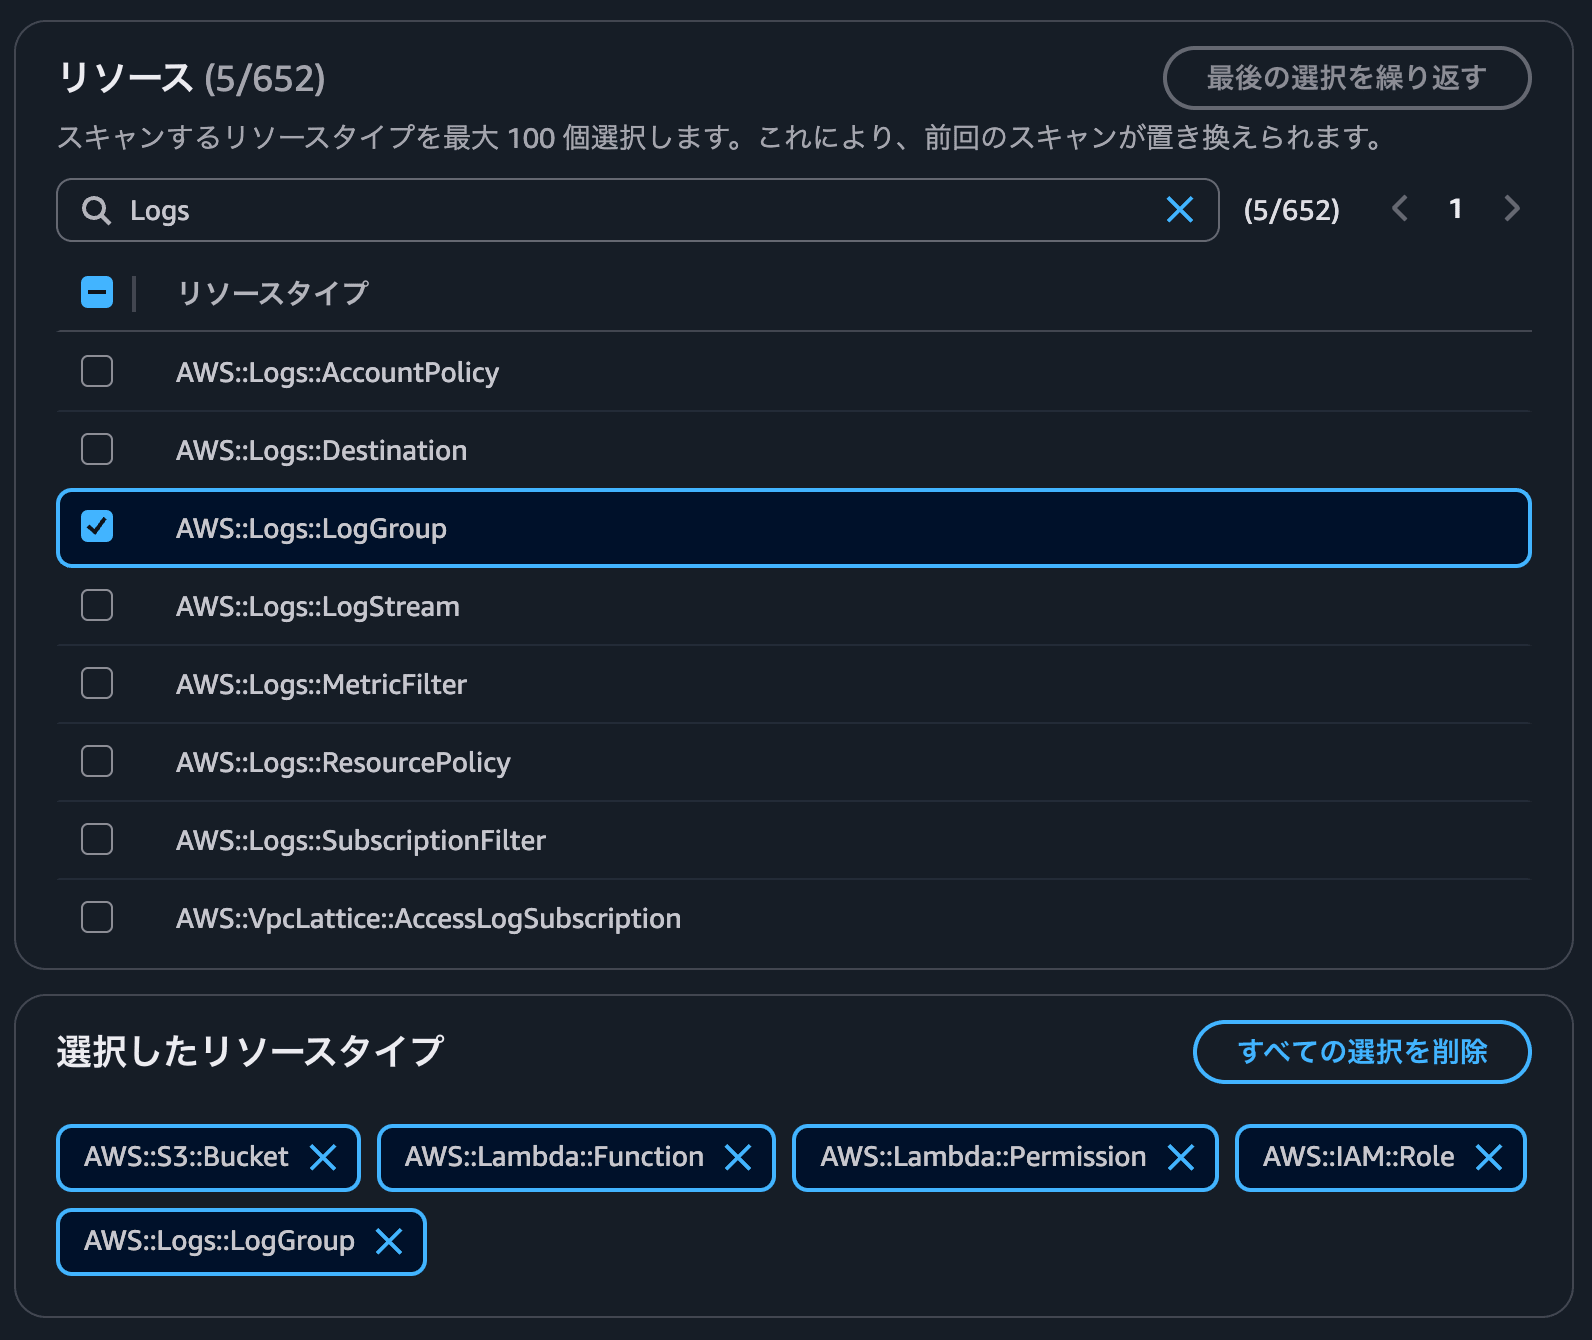Click (5/652) count beside search box
Viewport: 1592px width, 1340px height.
(1291, 210)
